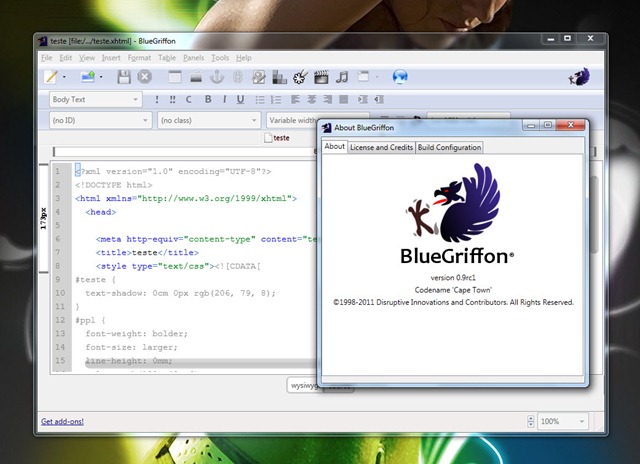Click the horizontal scrollbar in source editor
Screen dimensions: 640x464
[200, 363]
